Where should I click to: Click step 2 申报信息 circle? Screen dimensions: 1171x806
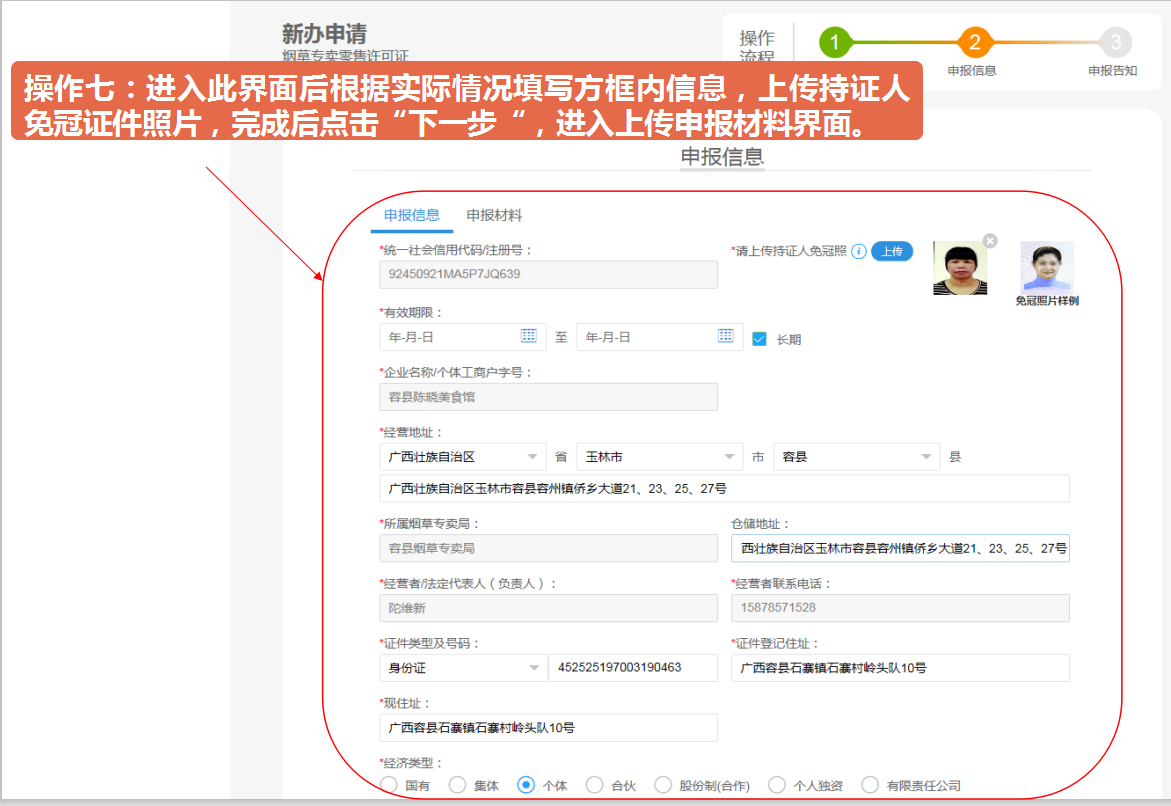[x=975, y=43]
